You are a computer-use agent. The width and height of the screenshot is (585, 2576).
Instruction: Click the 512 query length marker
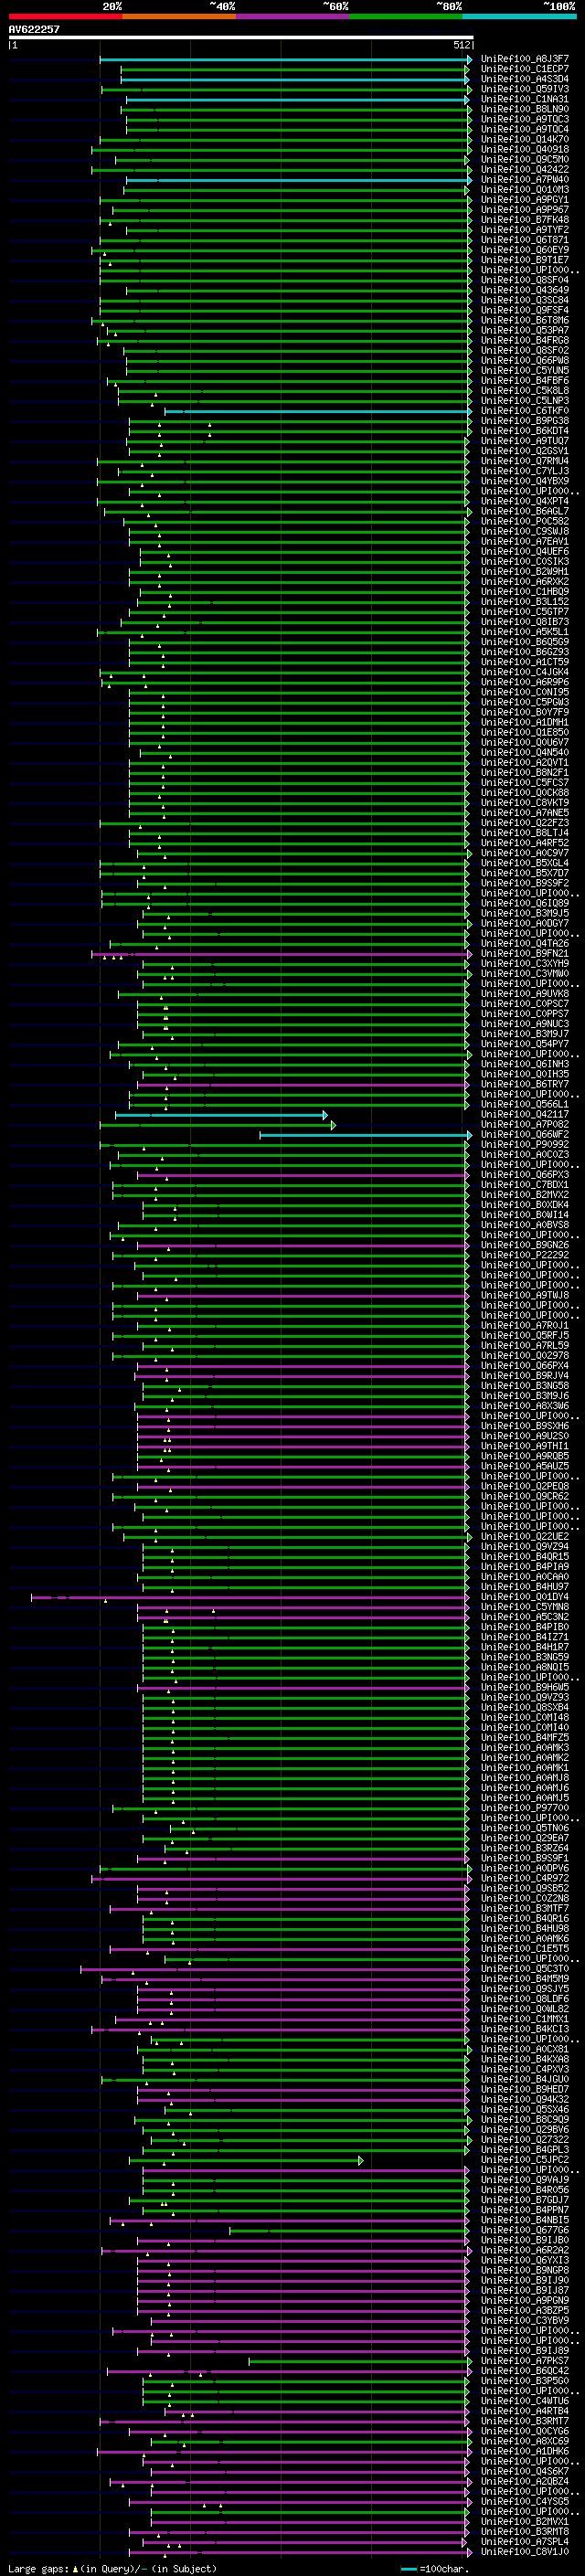point(460,45)
